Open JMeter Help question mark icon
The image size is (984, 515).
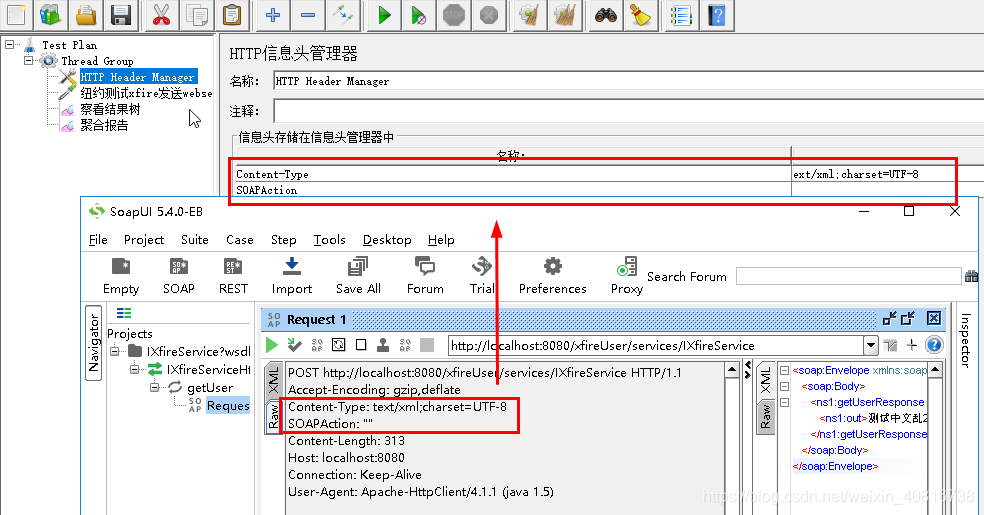pos(717,14)
